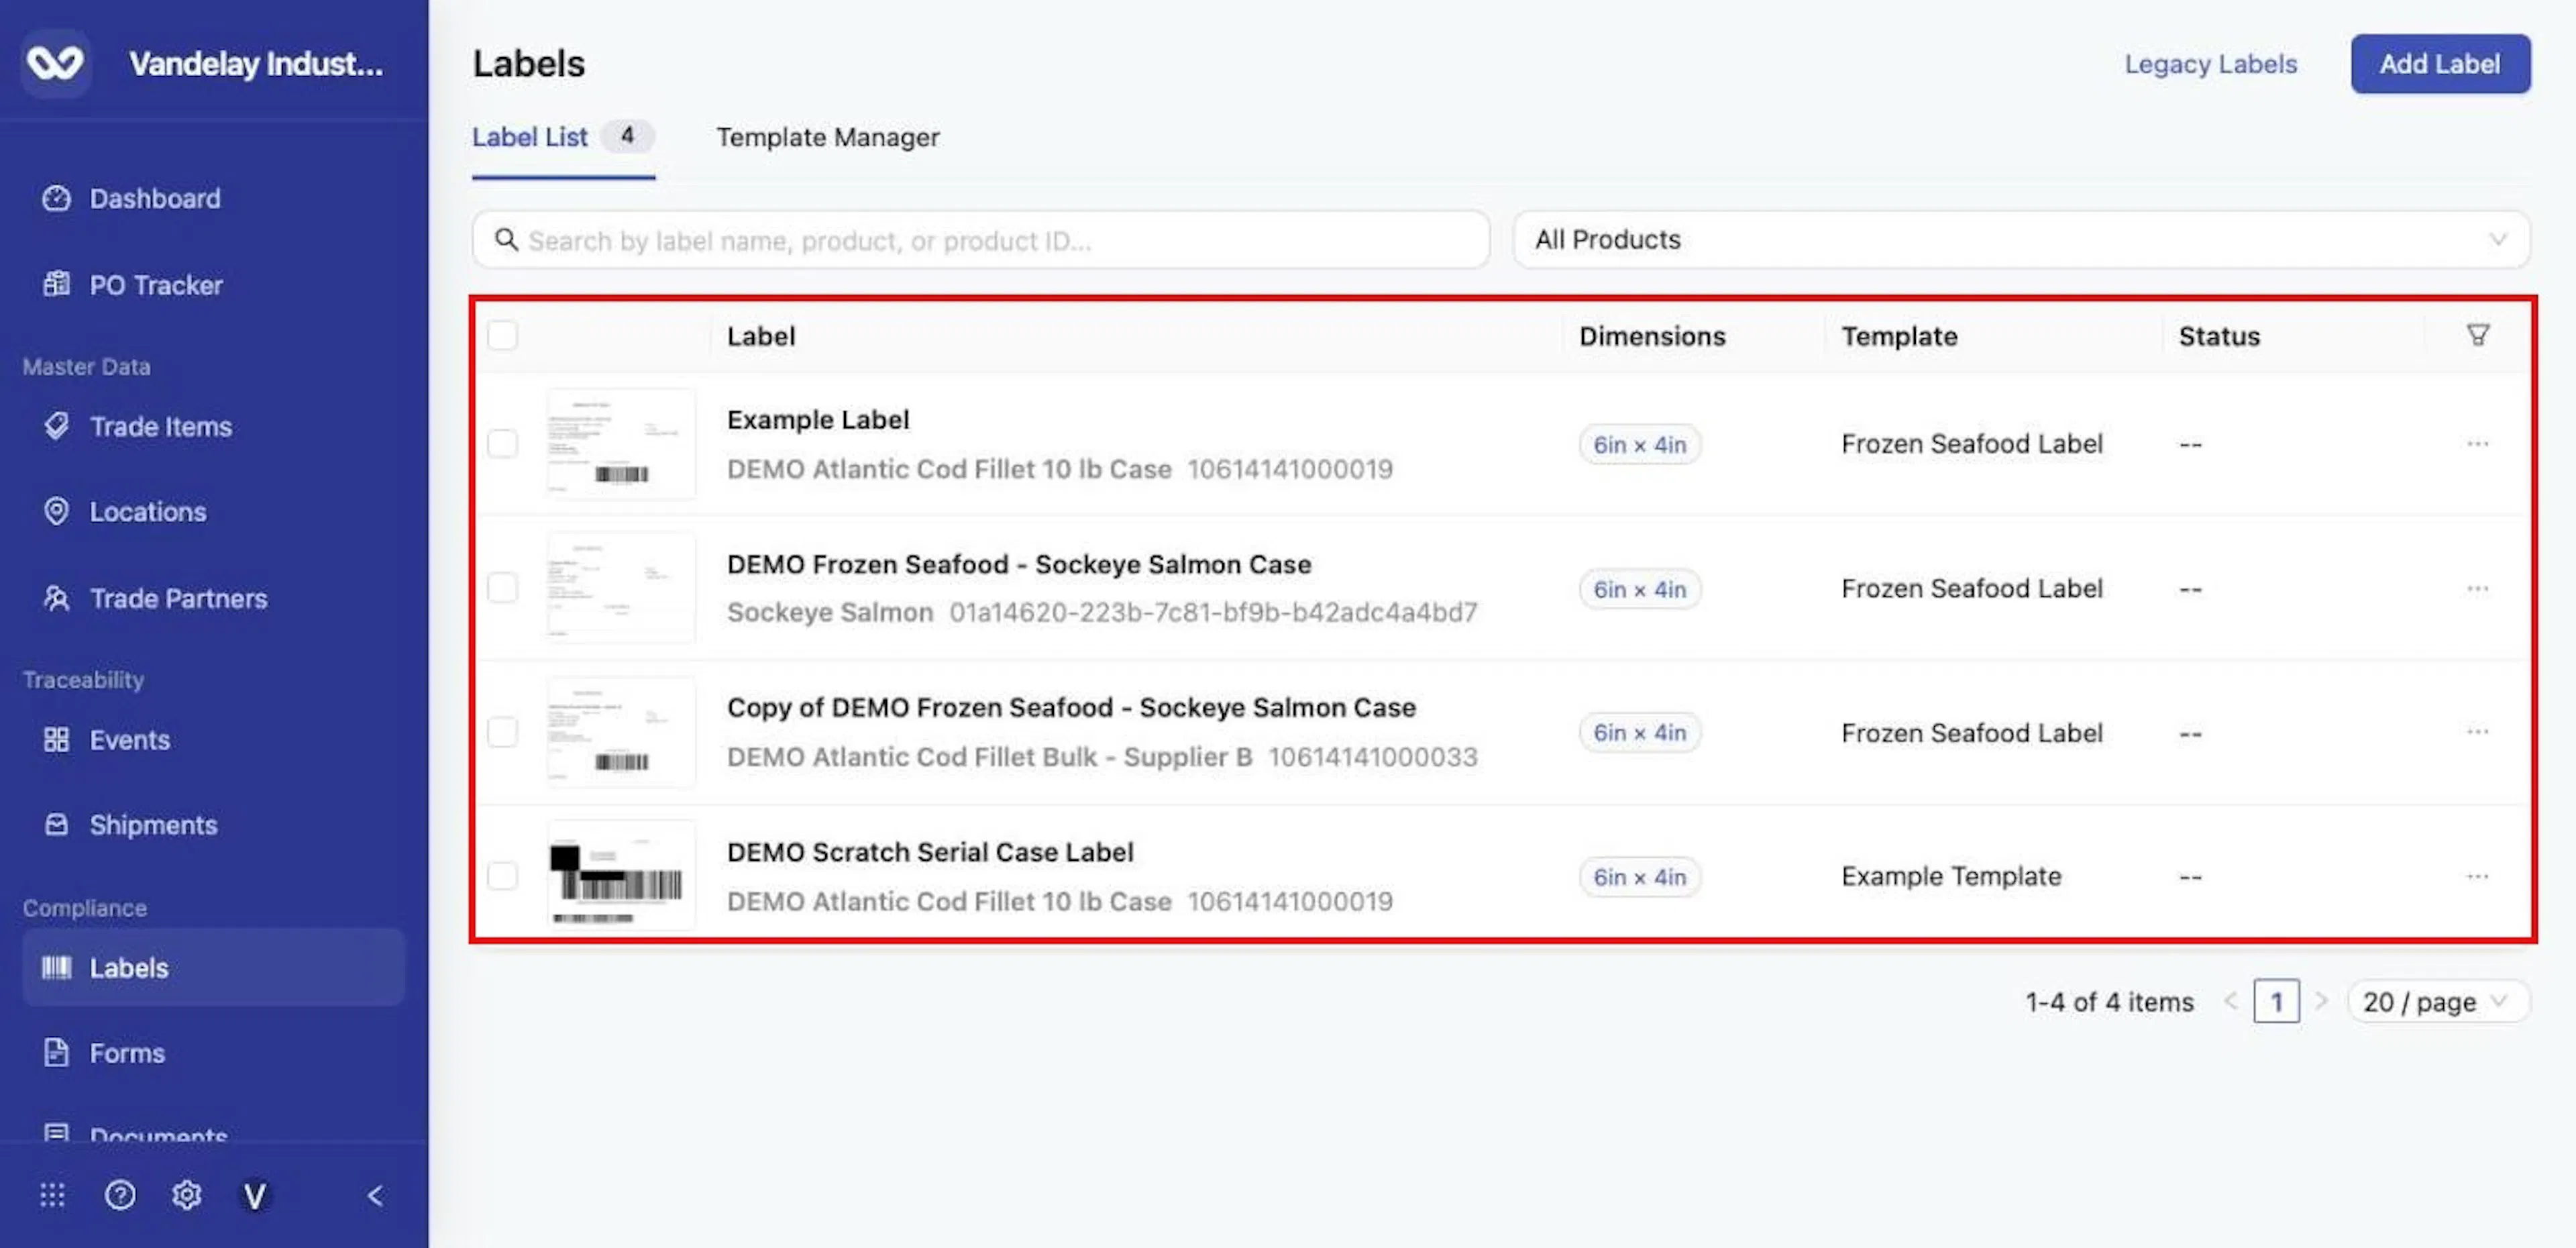
Task: Open the V user avatar menu
Action: pyautogui.click(x=255, y=1195)
